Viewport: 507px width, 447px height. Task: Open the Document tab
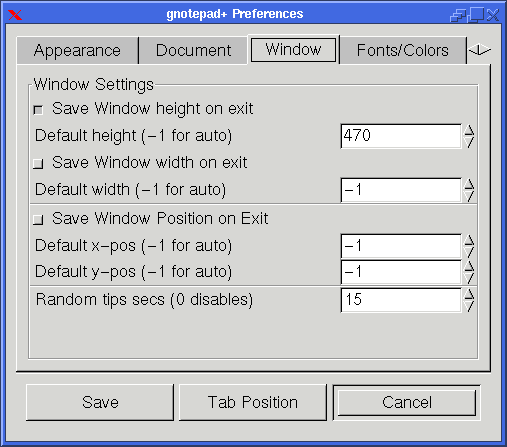pyautogui.click(x=193, y=51)
